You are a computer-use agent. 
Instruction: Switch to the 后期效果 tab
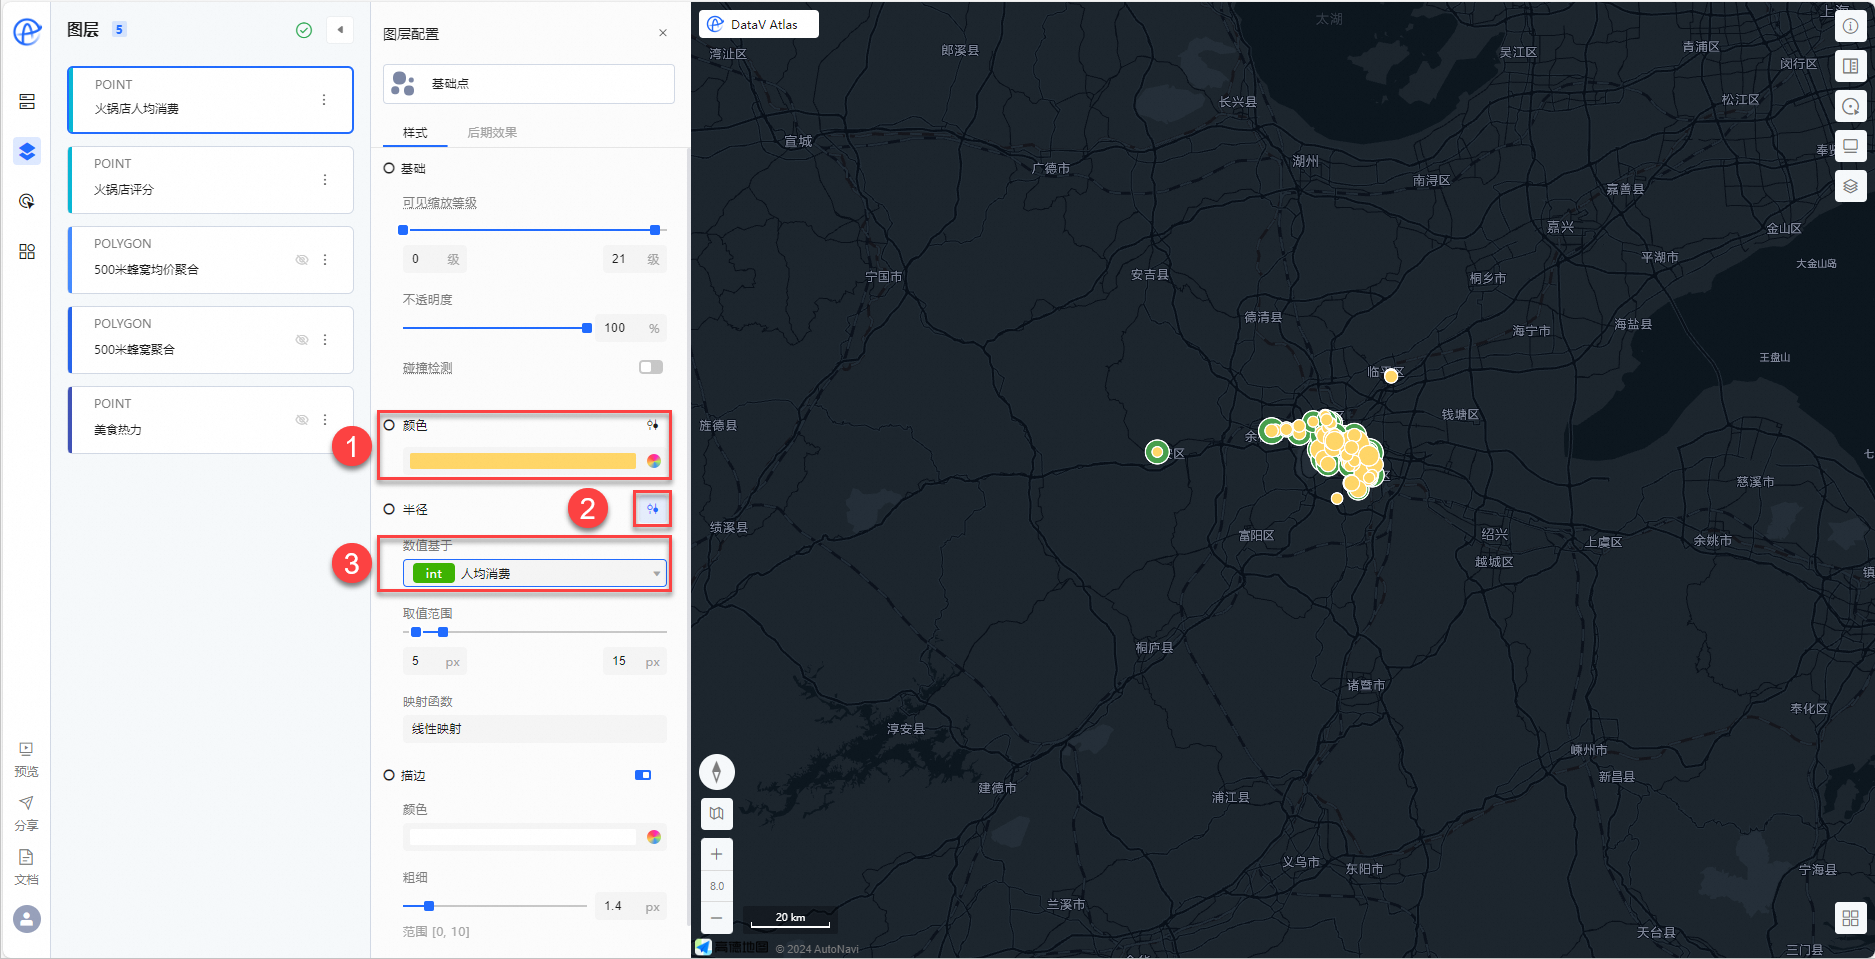coord(492,133)
